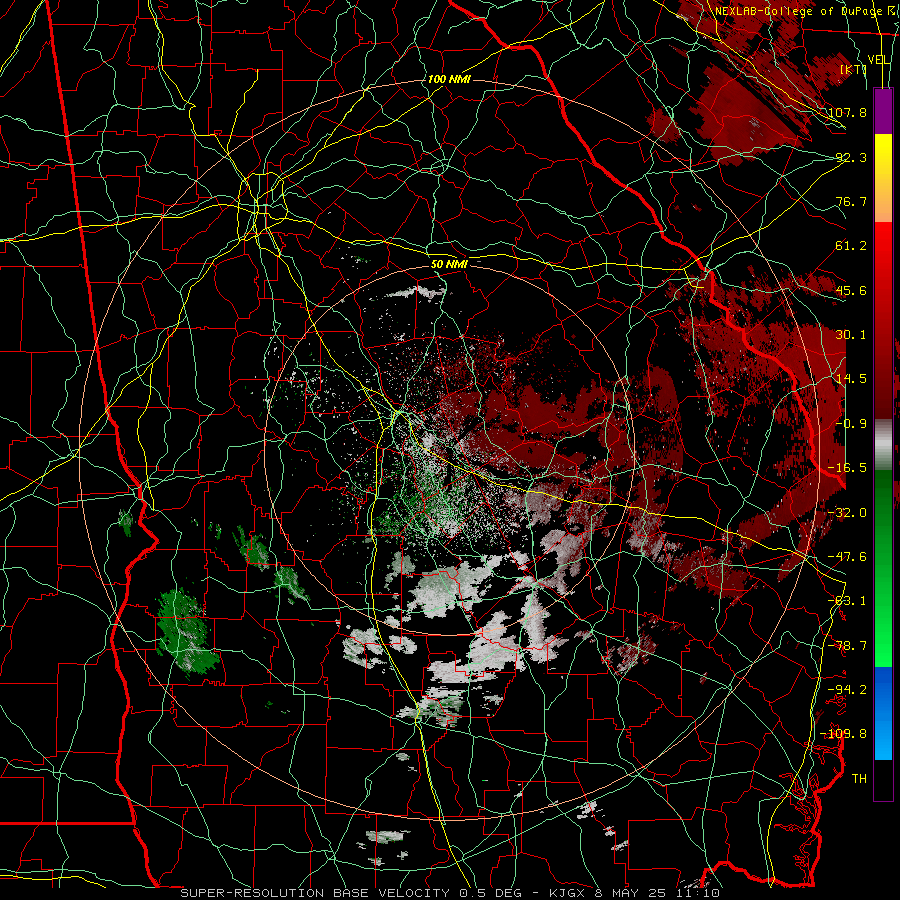Click the 76.7 value on velocity scale
900x900 pixels.
(x=851, y=201)
